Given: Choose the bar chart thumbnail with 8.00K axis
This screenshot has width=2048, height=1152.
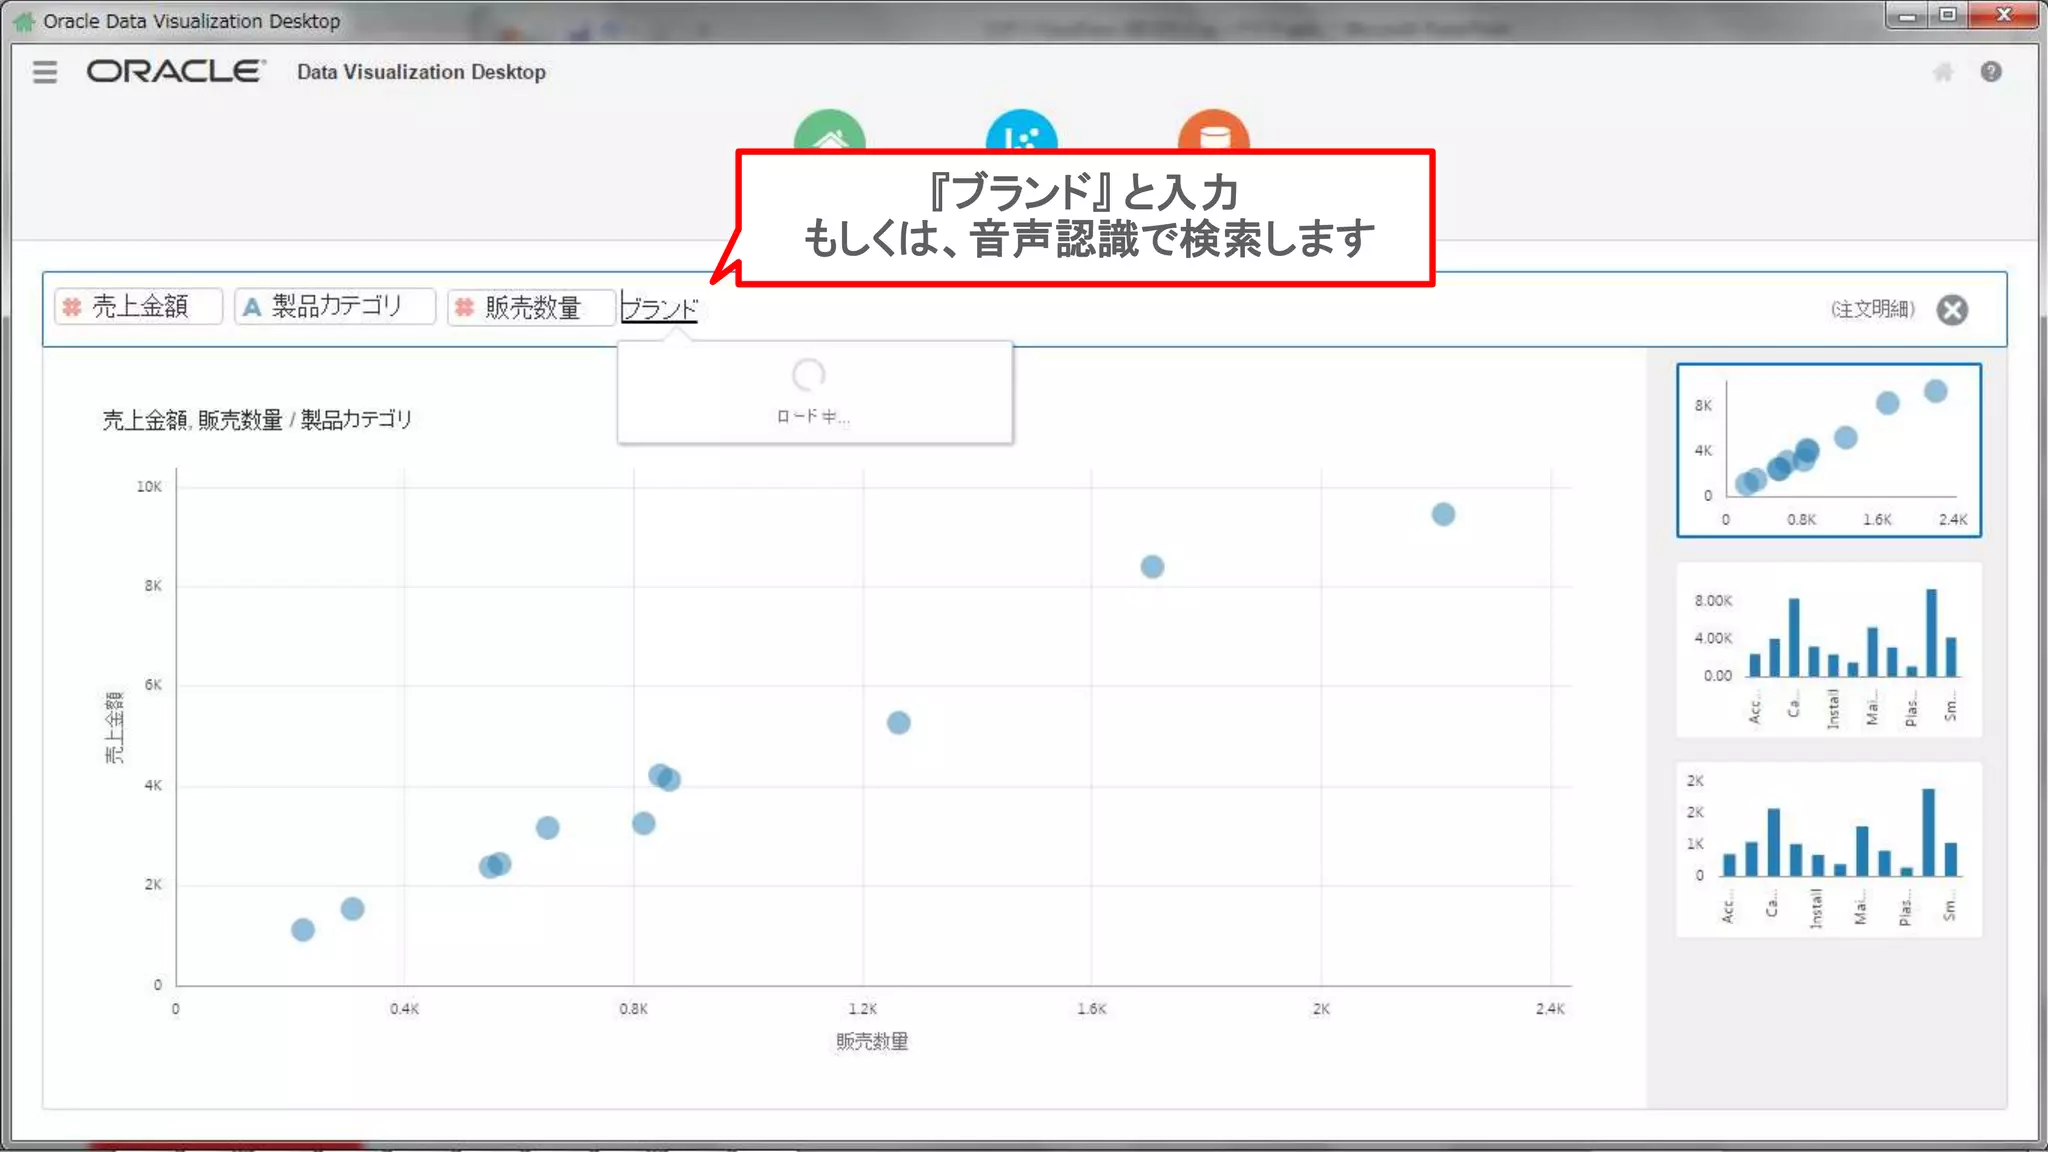Looking at the screenshot, I should click(1829, 650).
